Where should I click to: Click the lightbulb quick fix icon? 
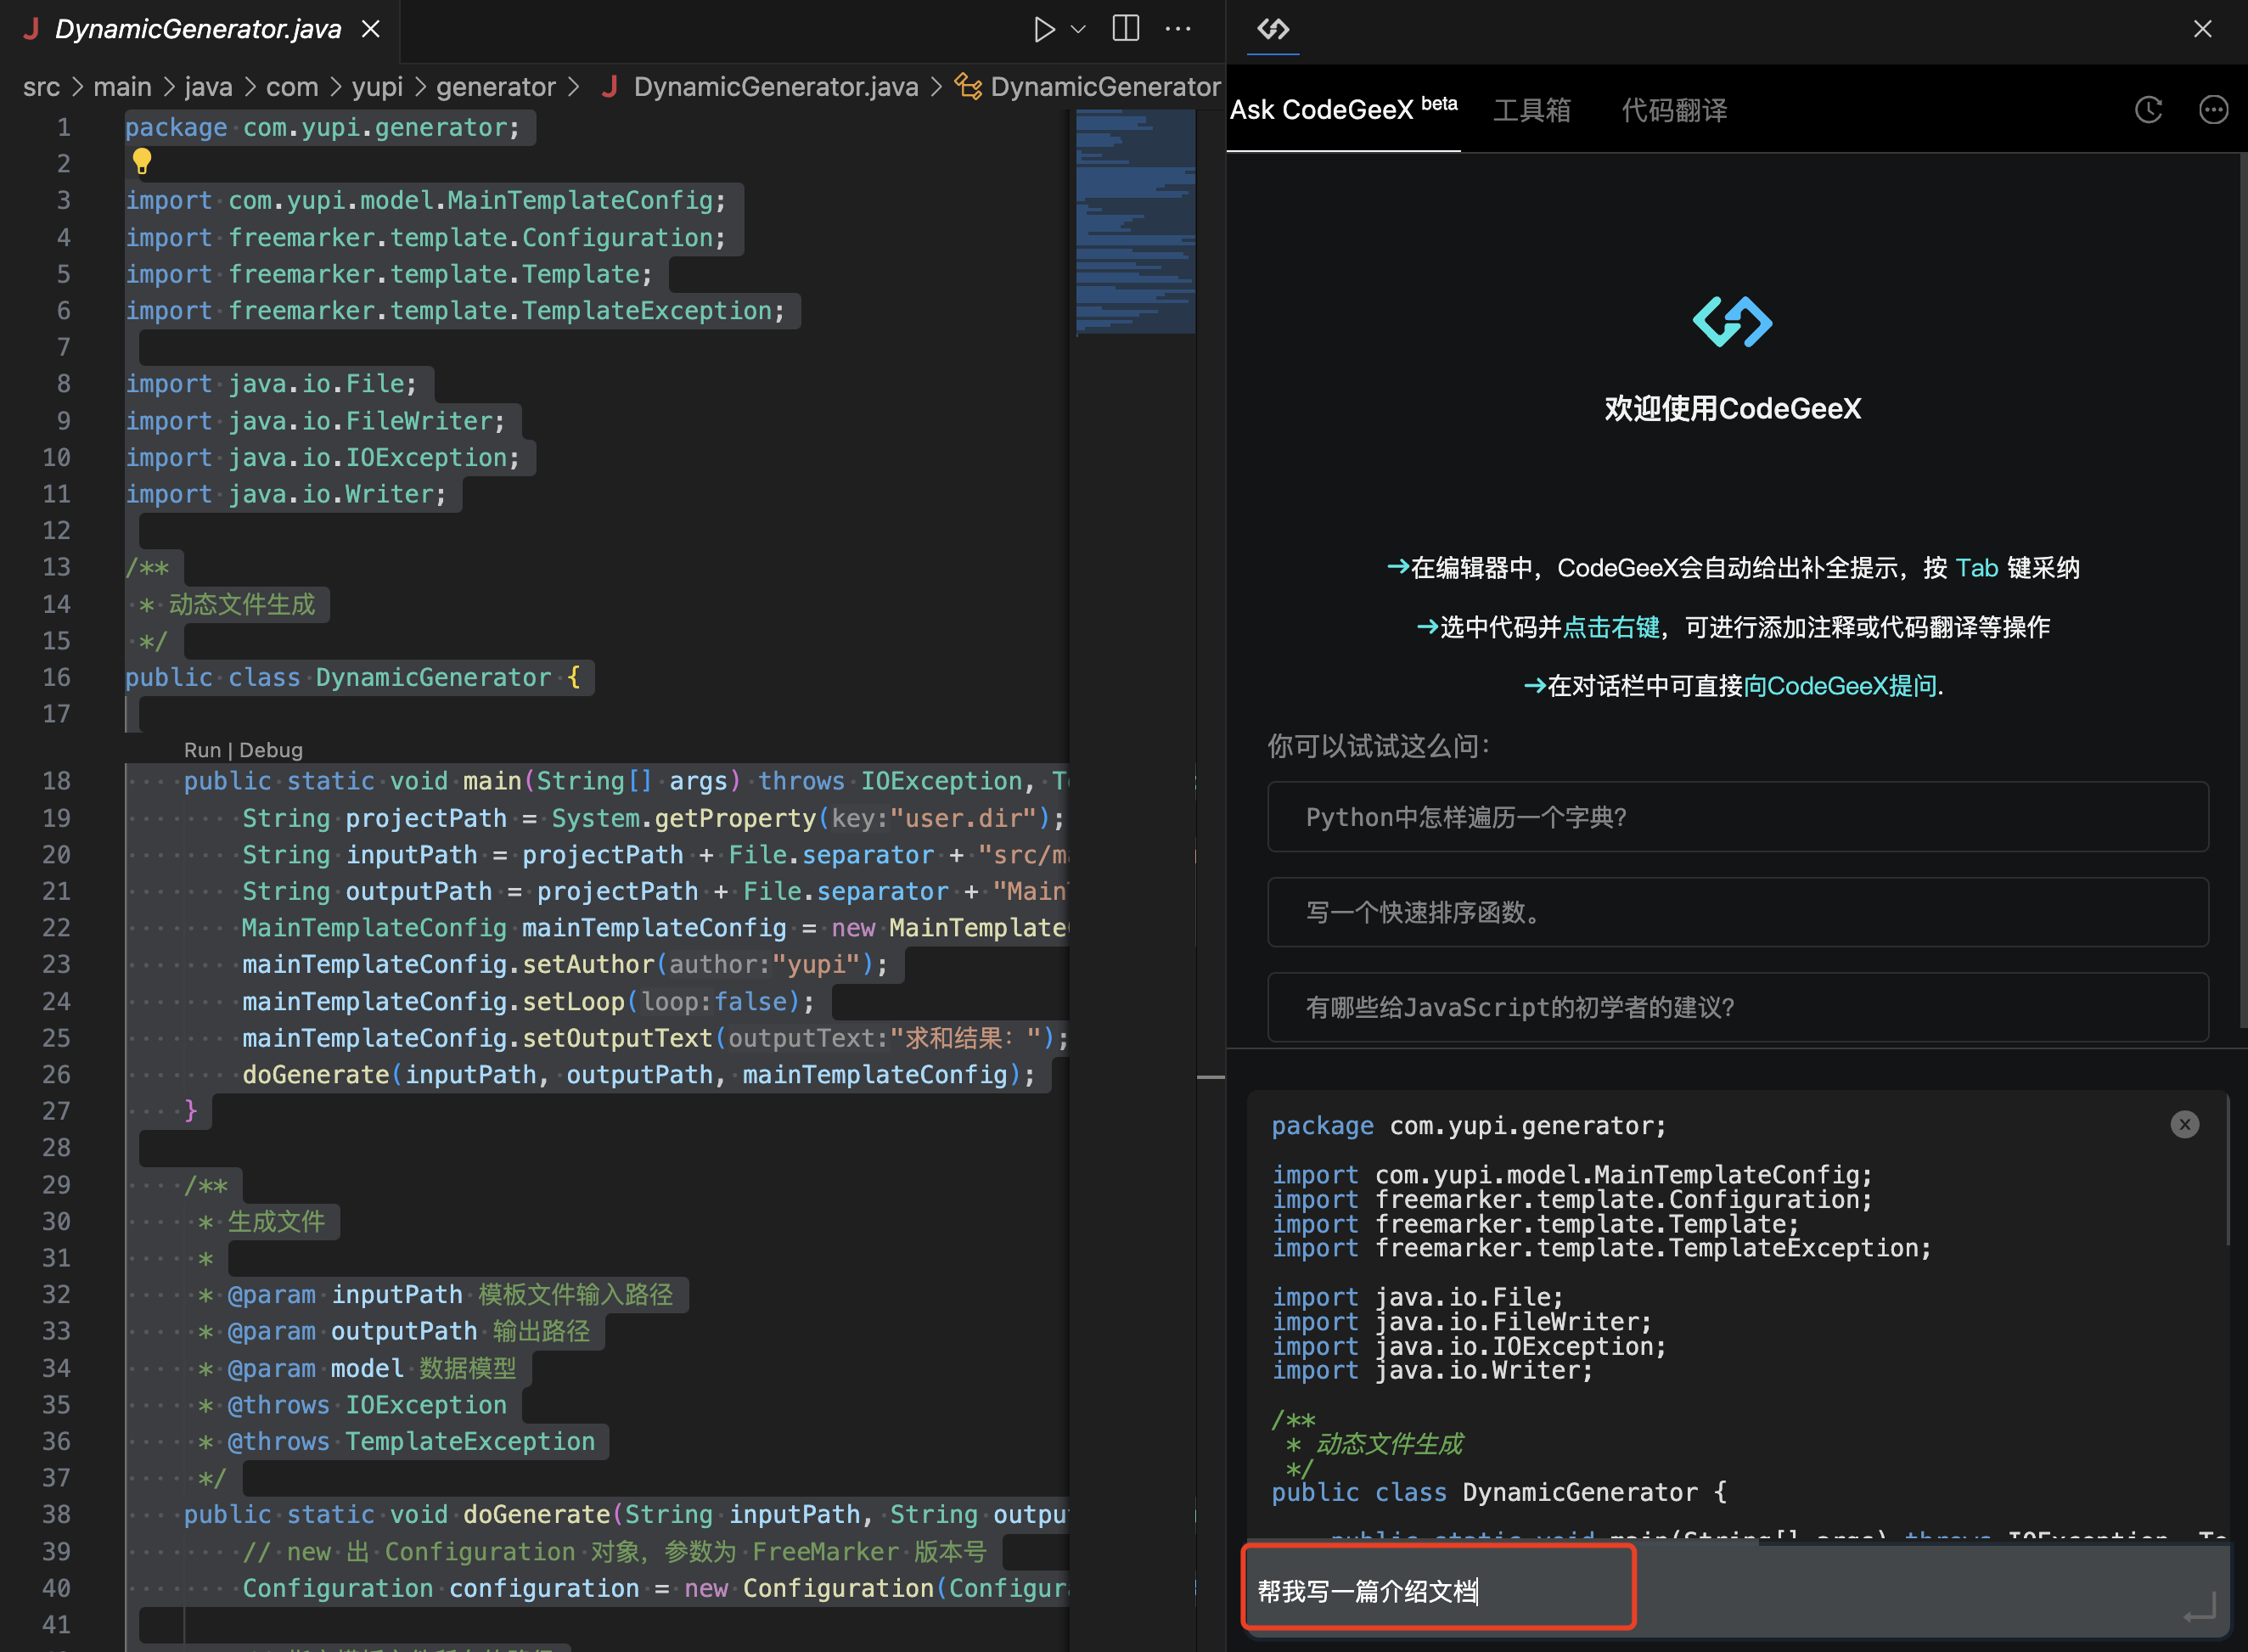click(x=142, y=160)
